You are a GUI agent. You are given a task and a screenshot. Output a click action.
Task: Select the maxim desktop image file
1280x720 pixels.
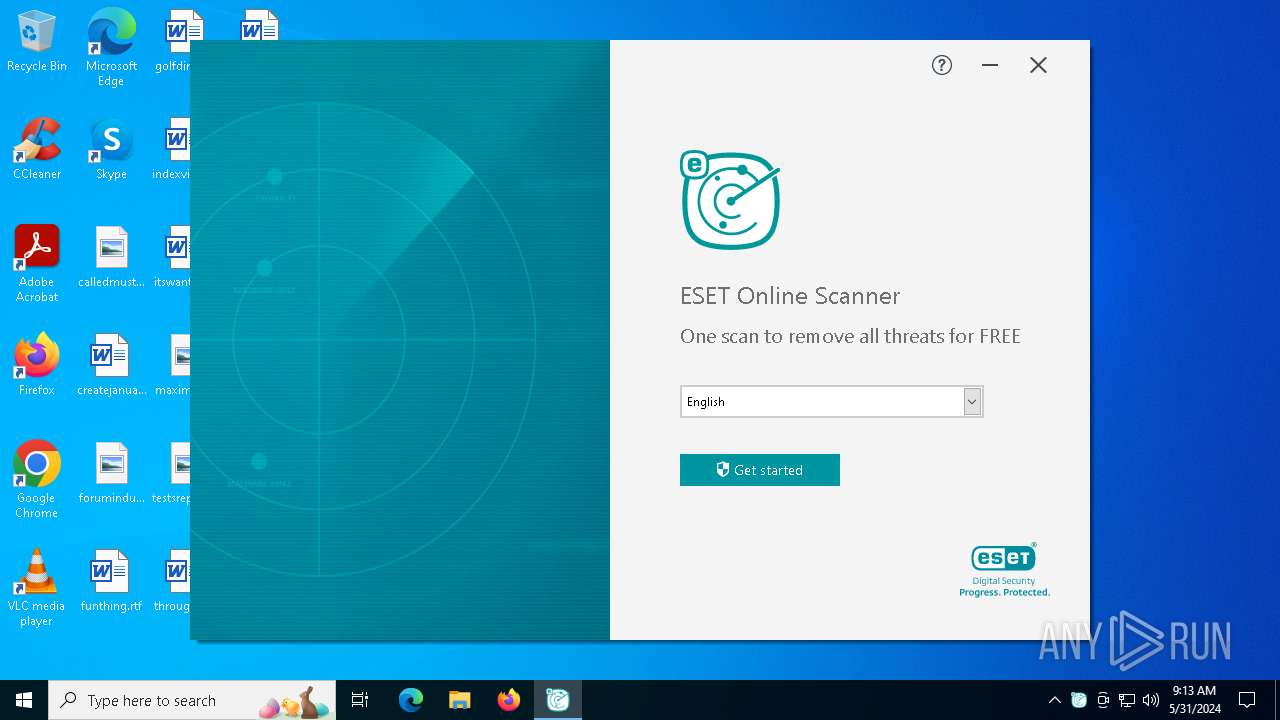(x=173, y=365)
